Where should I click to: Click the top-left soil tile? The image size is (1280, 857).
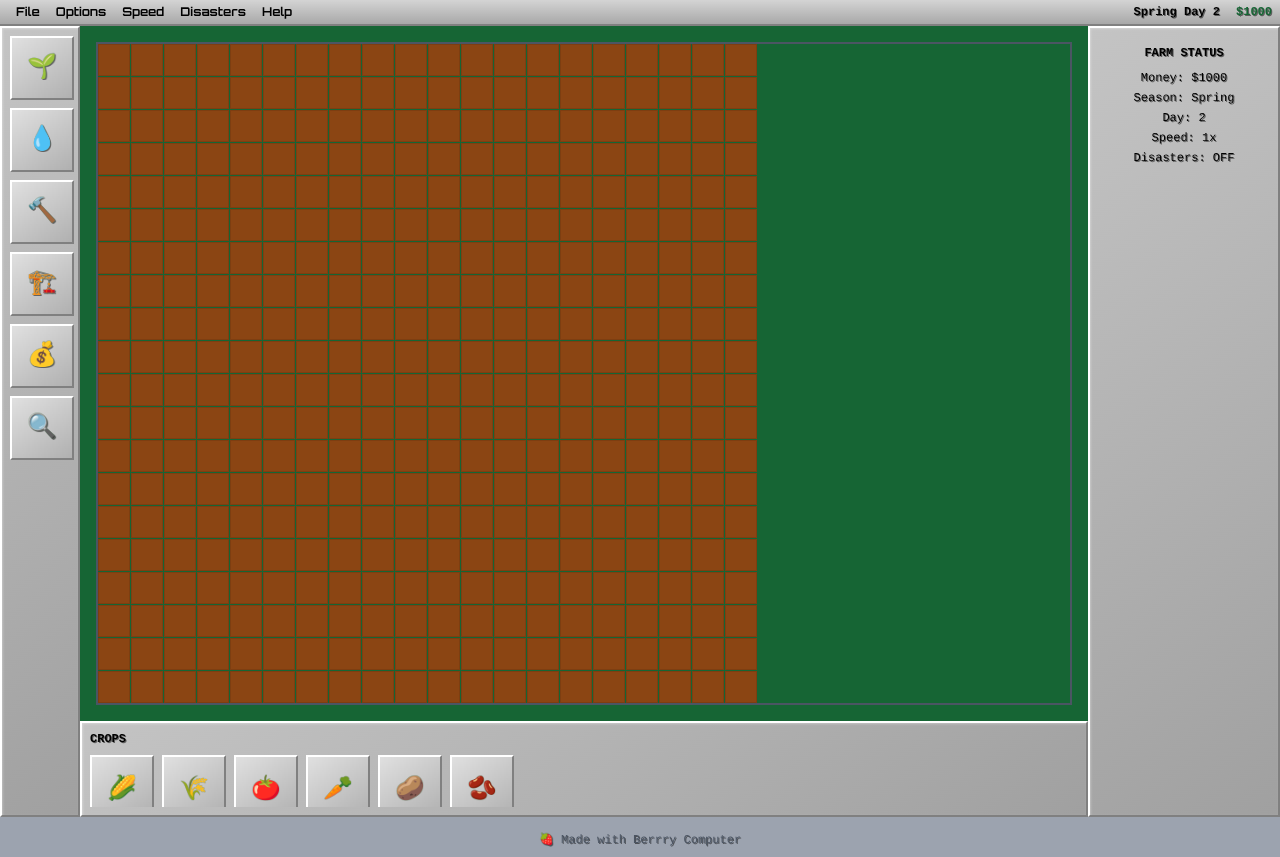[x=114, y=60]
